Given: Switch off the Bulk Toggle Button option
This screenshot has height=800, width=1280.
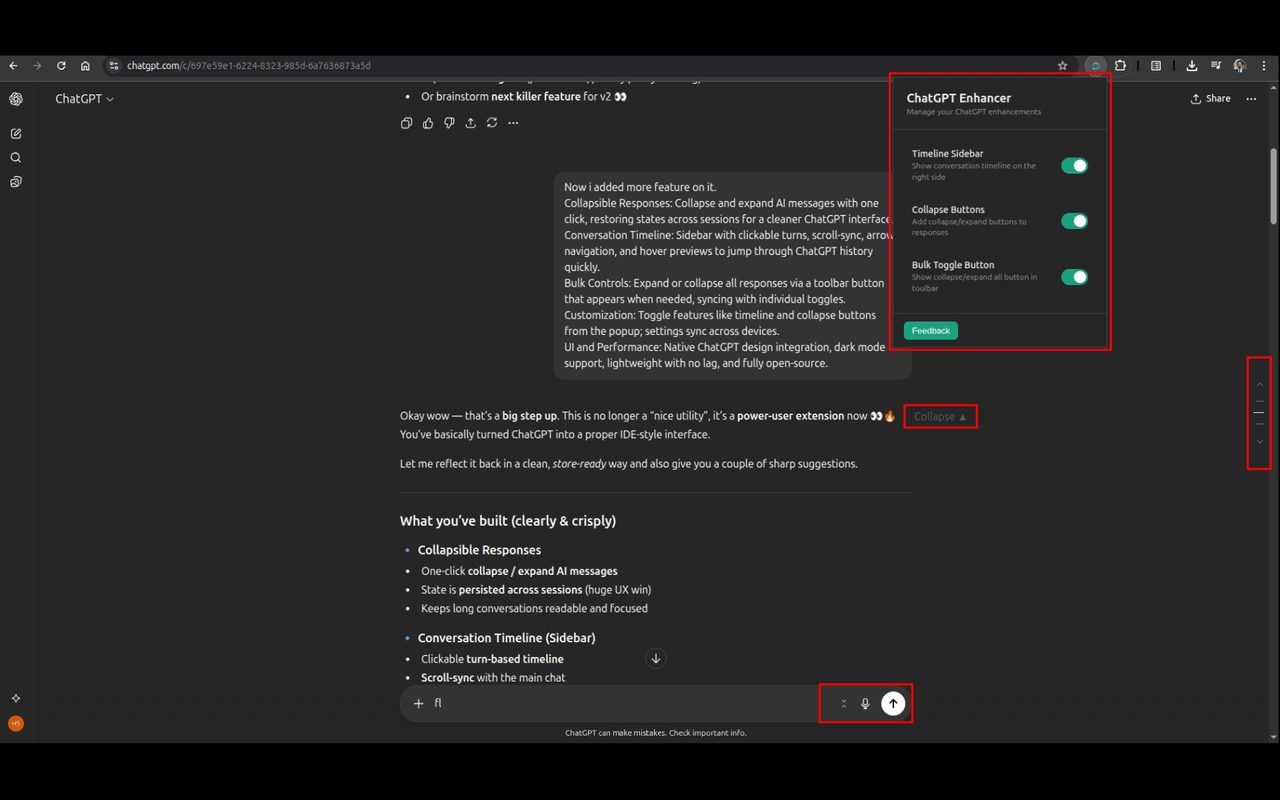Looking at the screenshot, I should click(1074, 277).
